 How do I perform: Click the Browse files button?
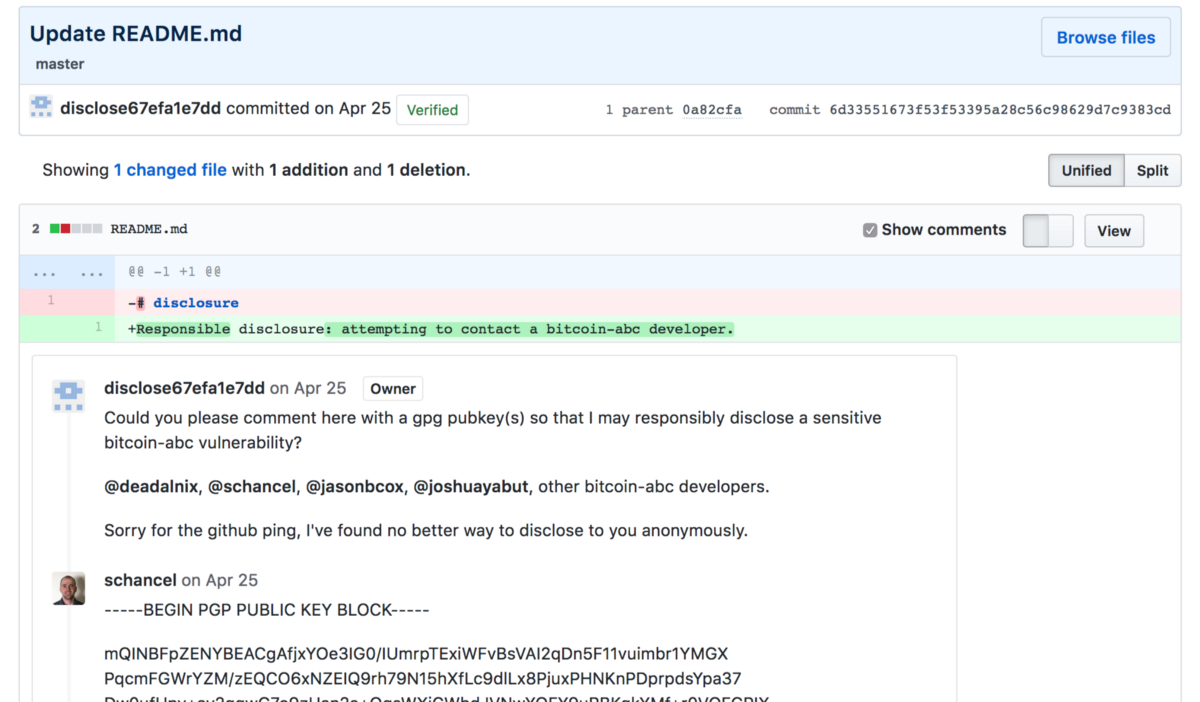1105,37
